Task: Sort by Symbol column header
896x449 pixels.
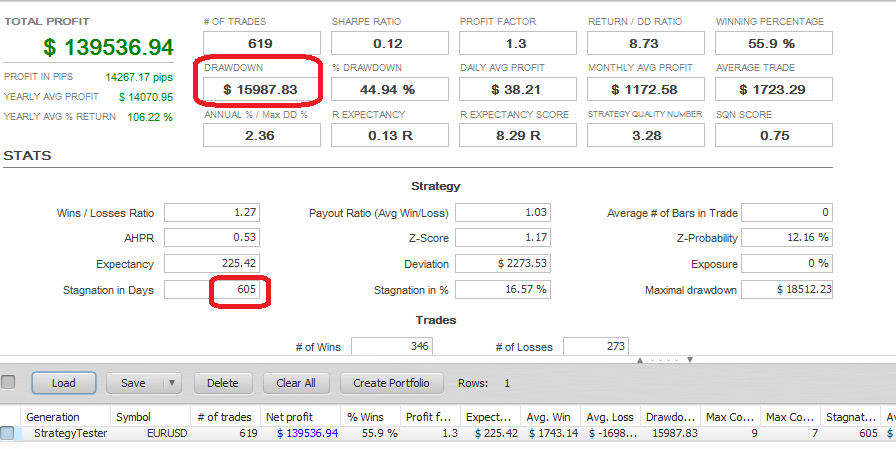Action: pos(133,417)
